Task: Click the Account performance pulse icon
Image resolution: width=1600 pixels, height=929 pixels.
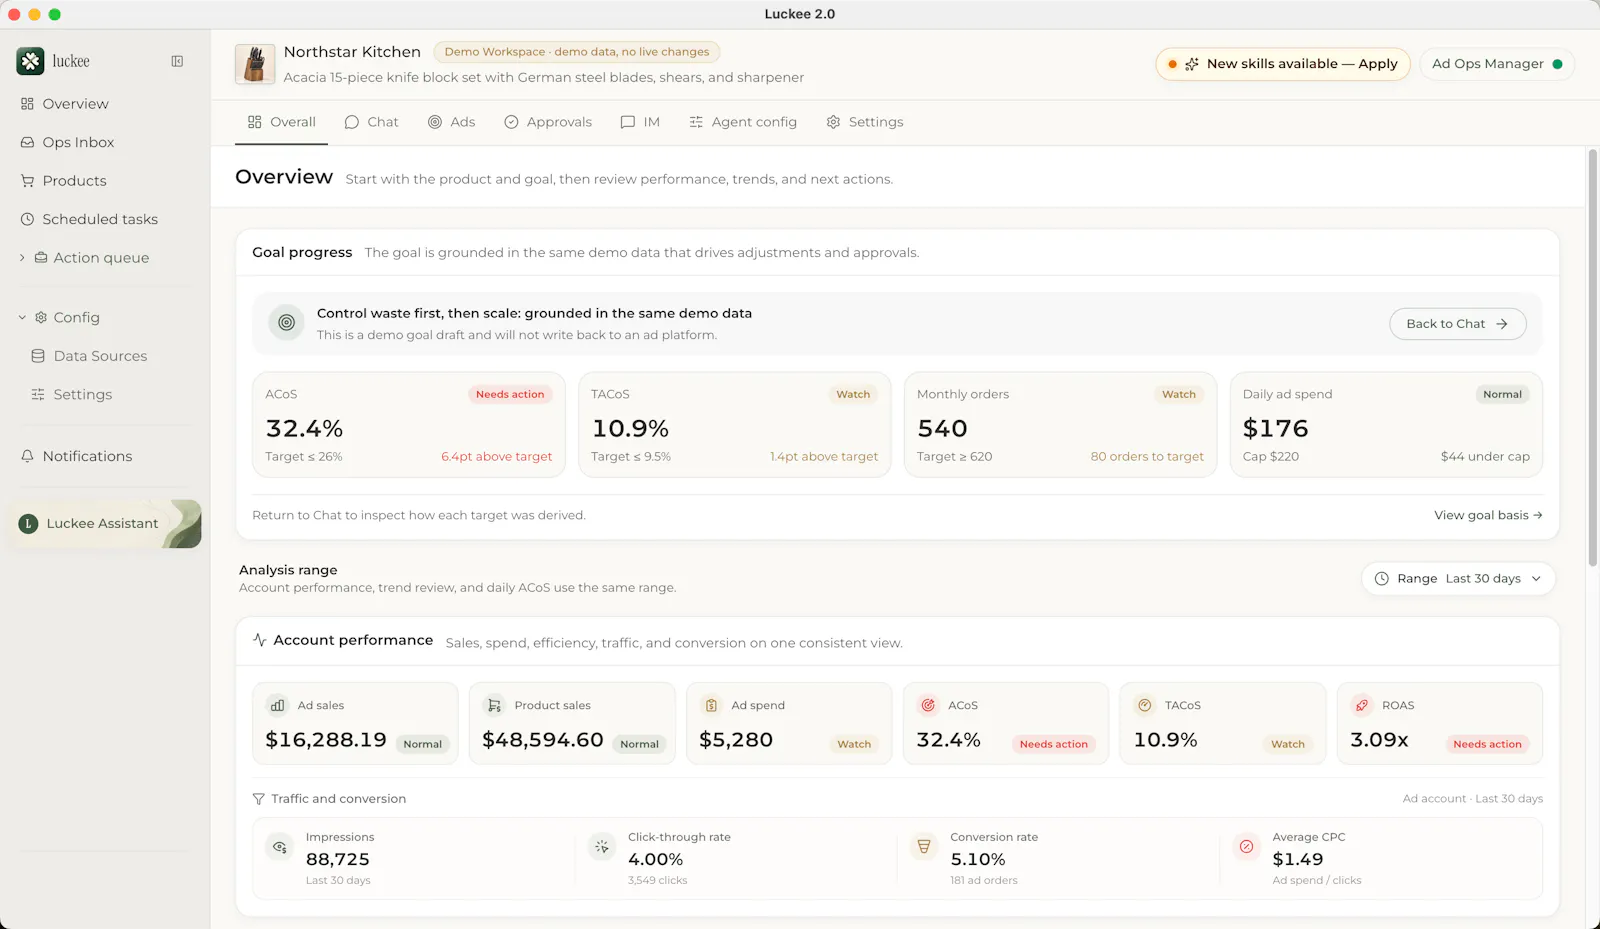Action: (260, 640)
